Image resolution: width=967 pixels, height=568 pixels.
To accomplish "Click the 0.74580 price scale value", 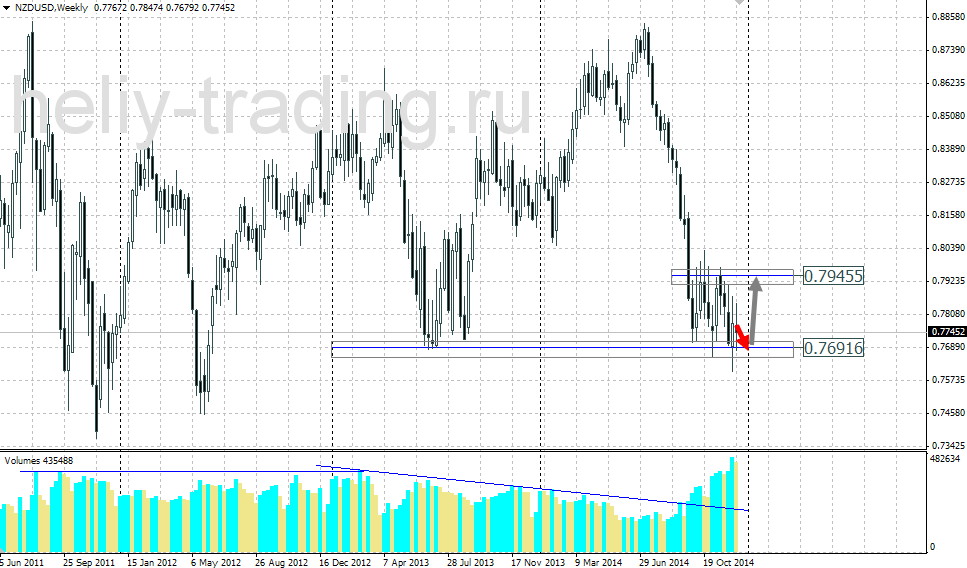I will 949,413.
